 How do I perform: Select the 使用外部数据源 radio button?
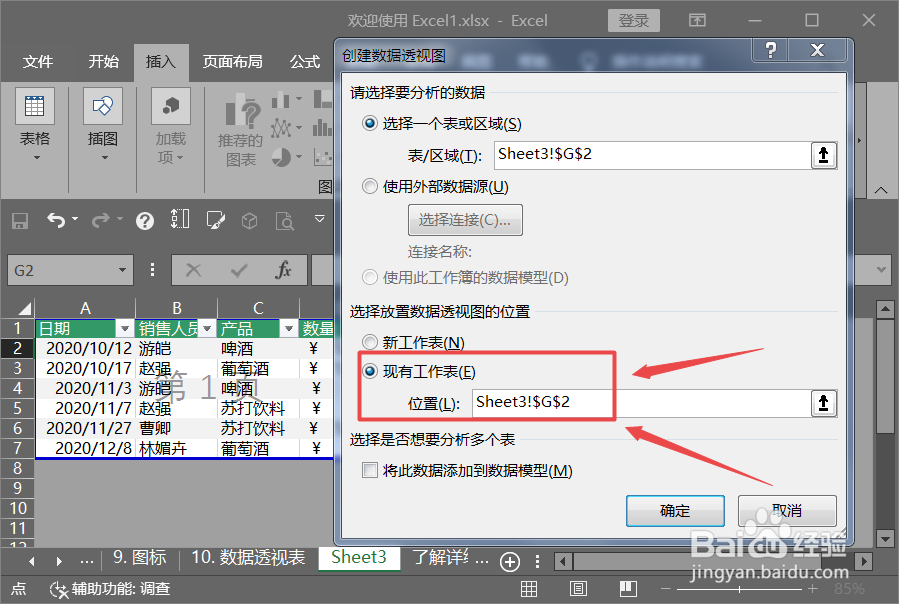coord(369,186)
